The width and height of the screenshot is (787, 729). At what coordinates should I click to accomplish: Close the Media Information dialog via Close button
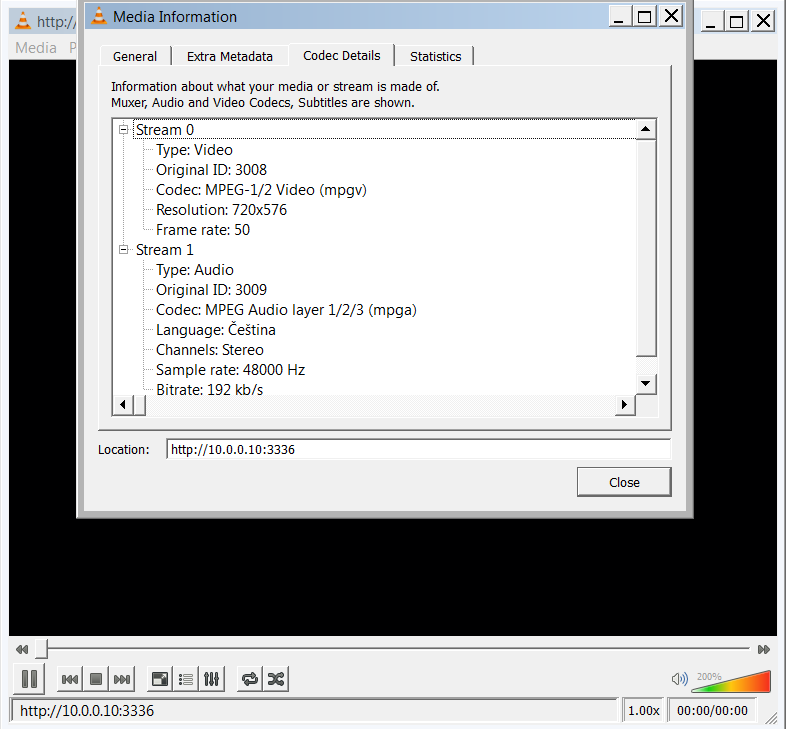[x=624, y=482]
